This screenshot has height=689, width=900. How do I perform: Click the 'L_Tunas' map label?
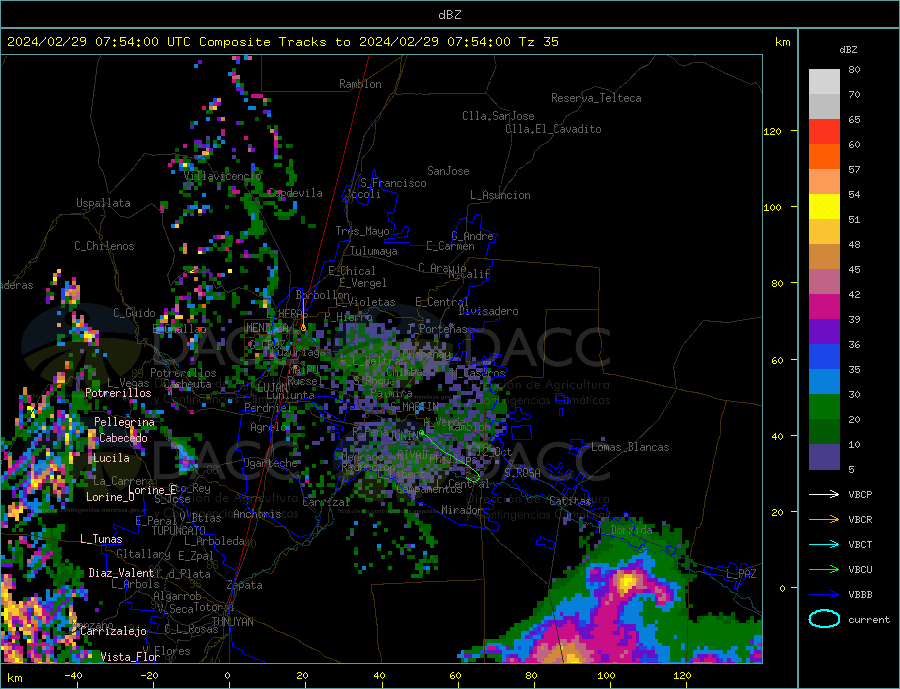[x=101, y=539]
